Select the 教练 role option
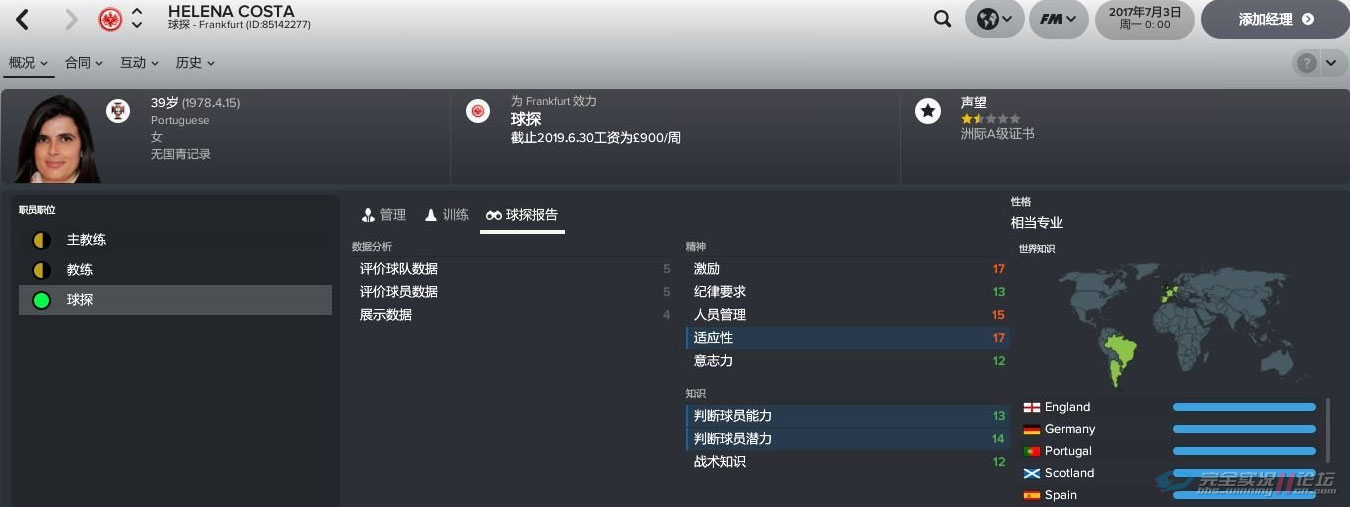 coord(175,270)
